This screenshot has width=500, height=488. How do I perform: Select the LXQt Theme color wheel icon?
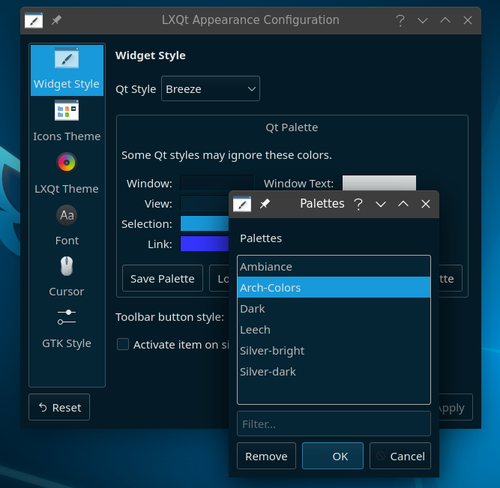[x=67, y=162]
